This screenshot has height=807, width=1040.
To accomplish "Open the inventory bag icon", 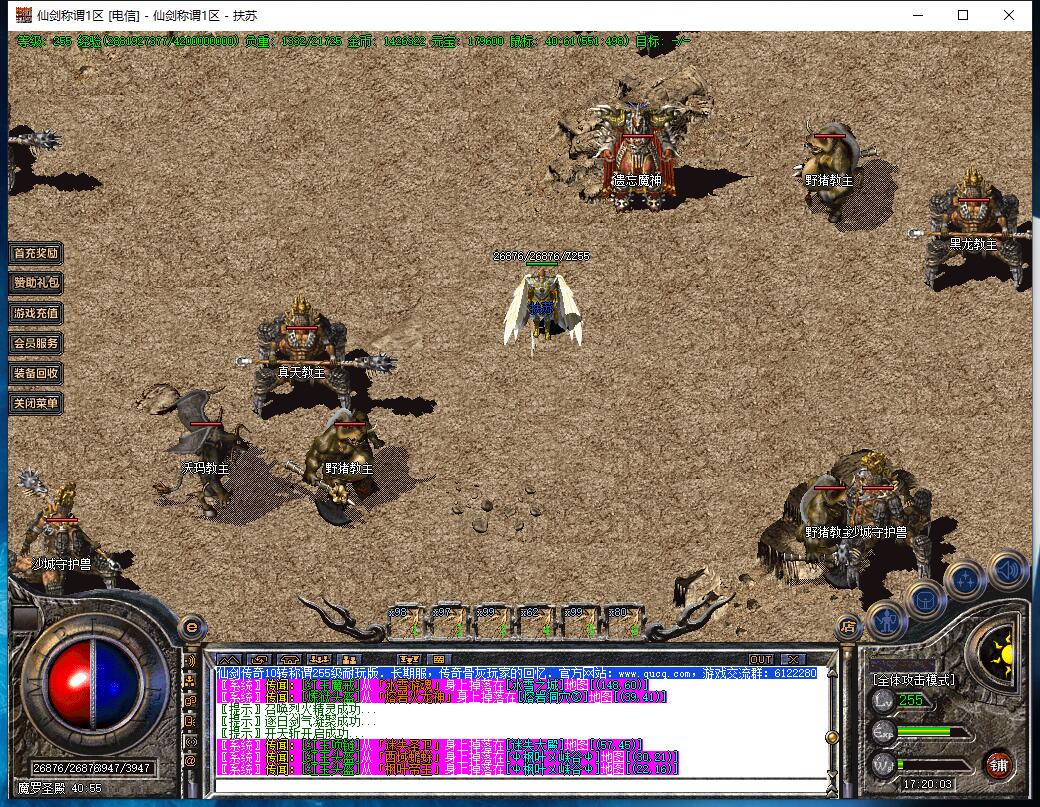I will [x=925, y=600].
